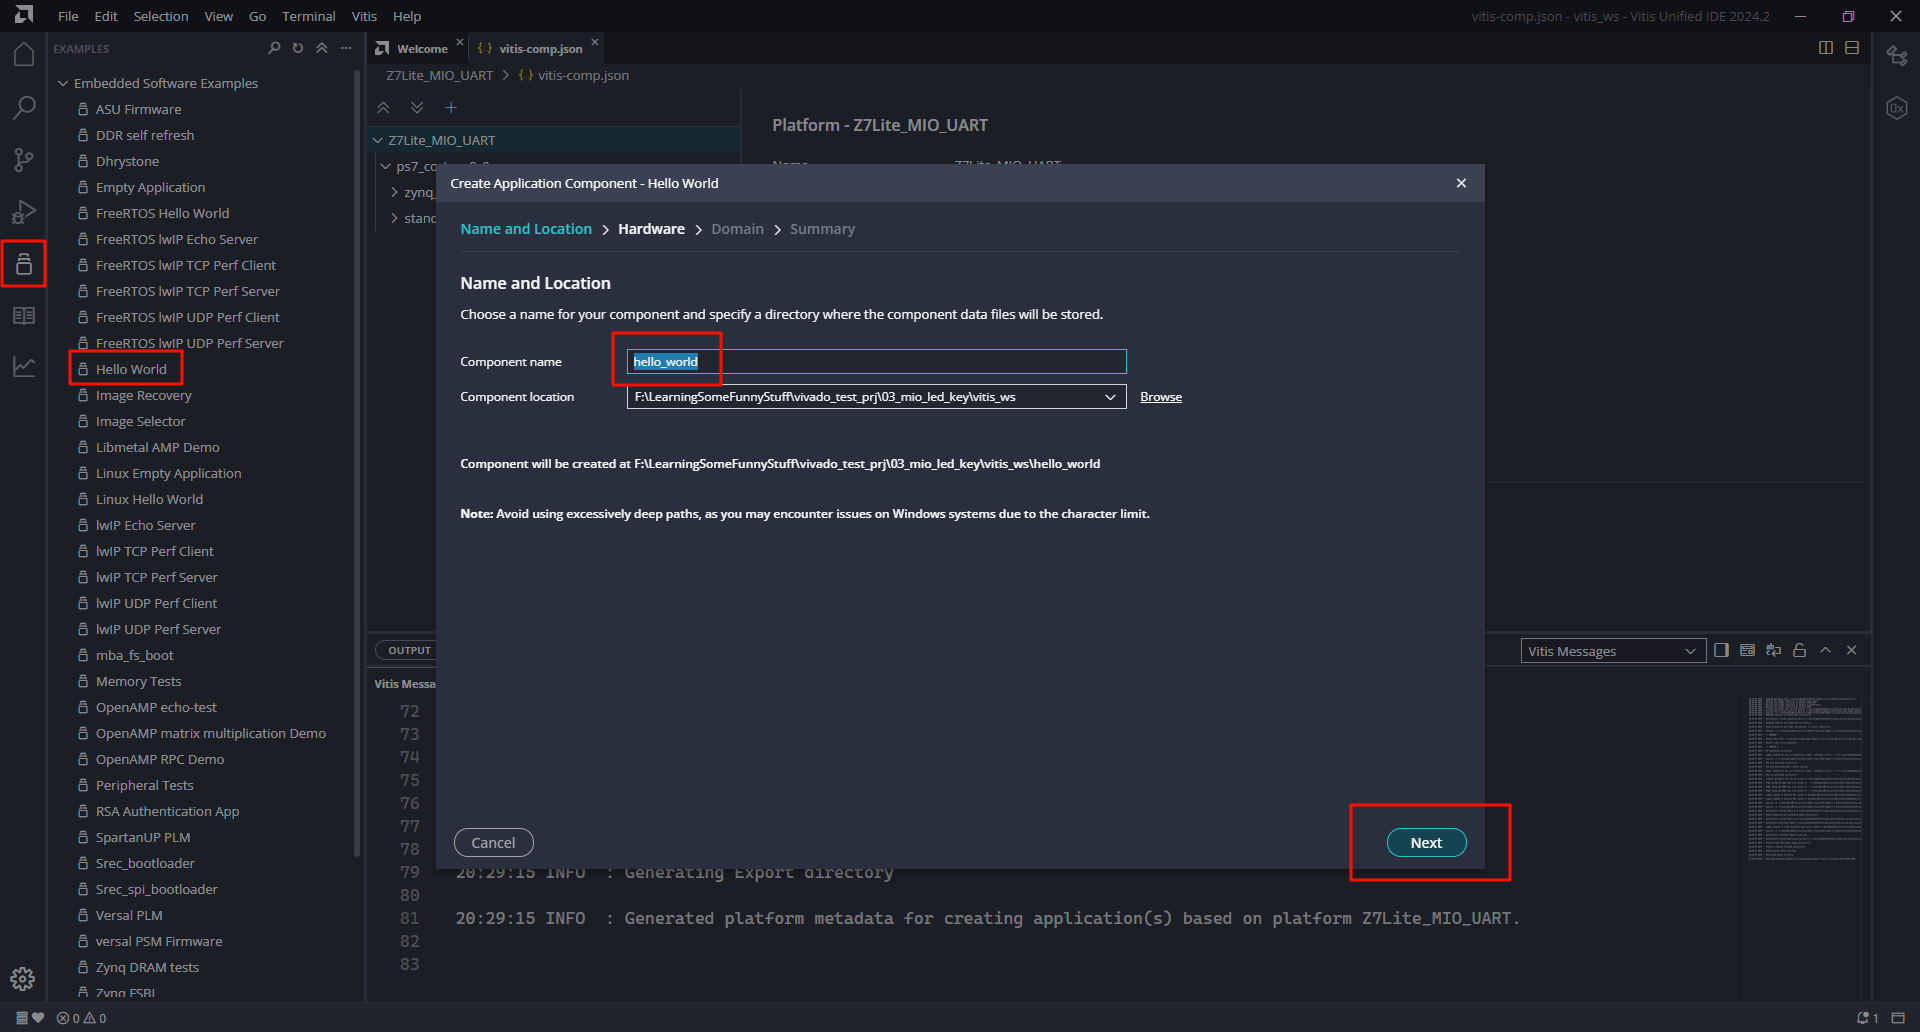This screenshot has width=1920, height=1032.
Task: Open the Terminal menu
Action: pyautogui.click(x=308, y=16)
